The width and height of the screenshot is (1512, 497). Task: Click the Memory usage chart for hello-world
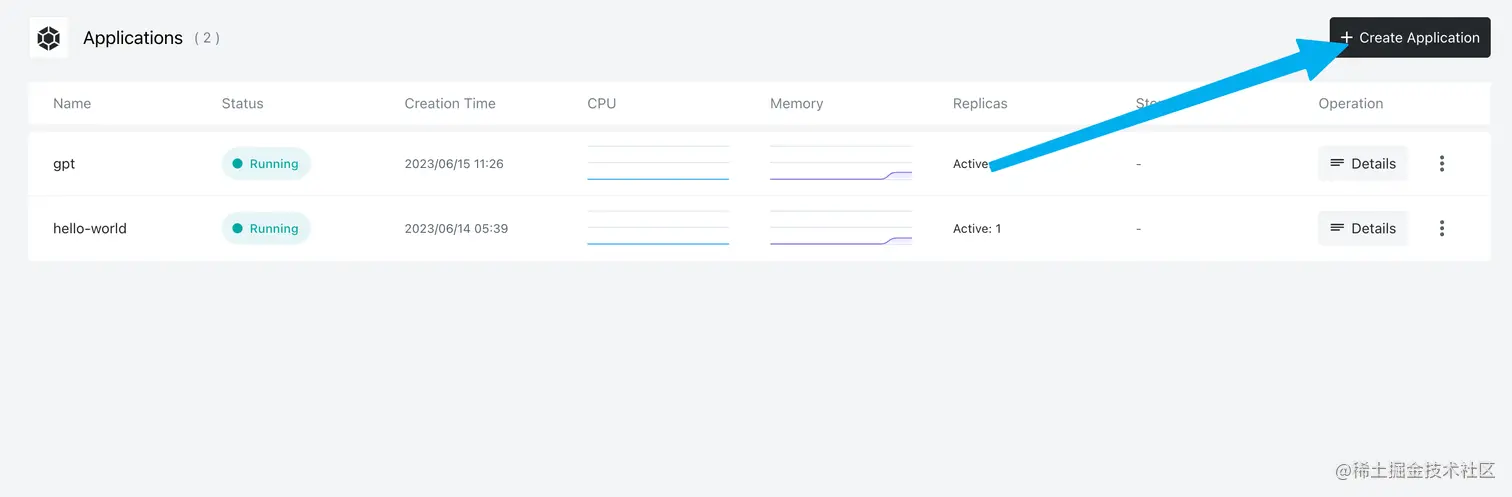coord(841,228)
